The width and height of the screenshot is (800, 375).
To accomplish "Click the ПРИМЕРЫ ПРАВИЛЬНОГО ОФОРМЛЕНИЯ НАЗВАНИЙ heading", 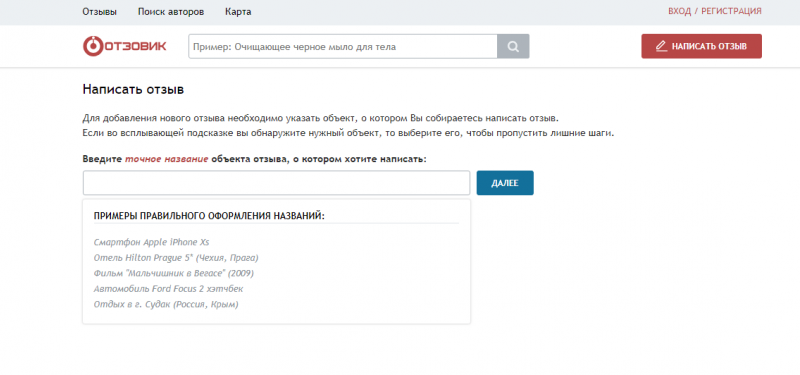I will point(209,216).
